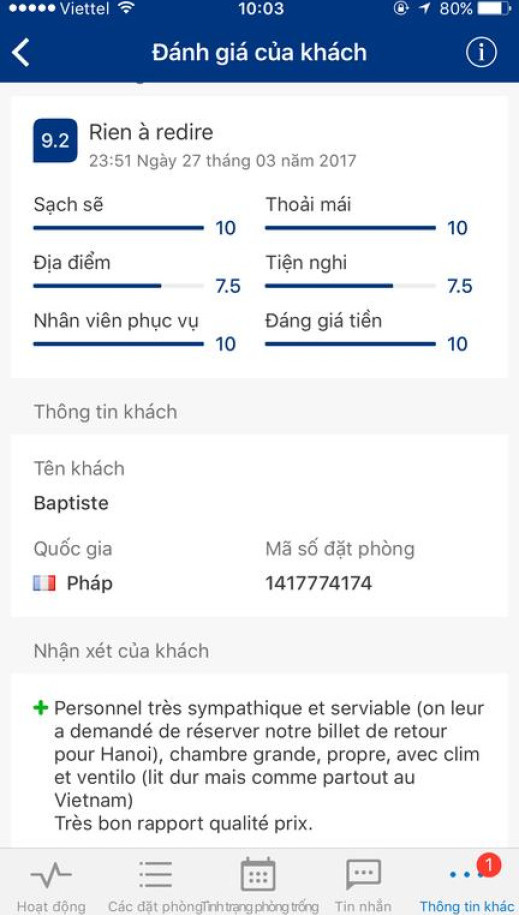
Task: Tap the green plus comment icon
Action: (x=40, y=708)
